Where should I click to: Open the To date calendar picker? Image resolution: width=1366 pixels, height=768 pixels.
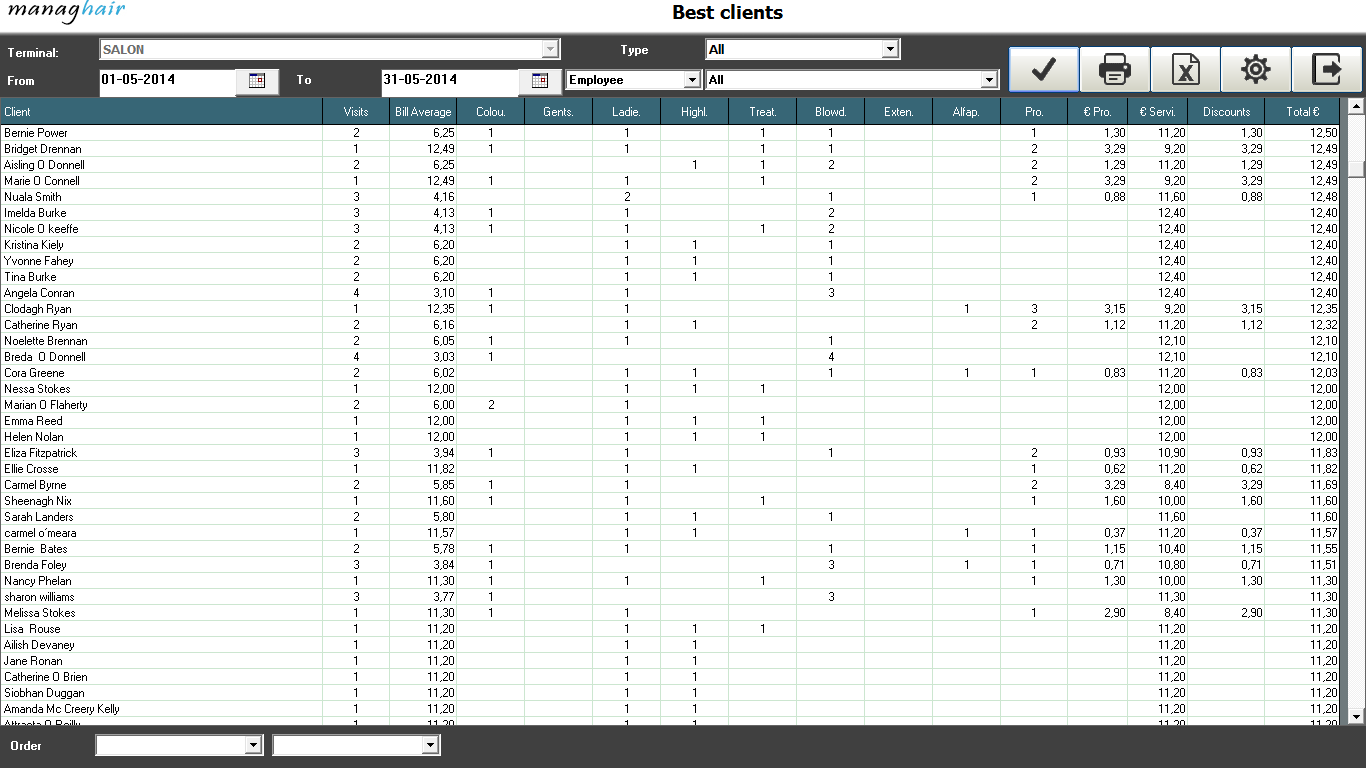point(540,81)
